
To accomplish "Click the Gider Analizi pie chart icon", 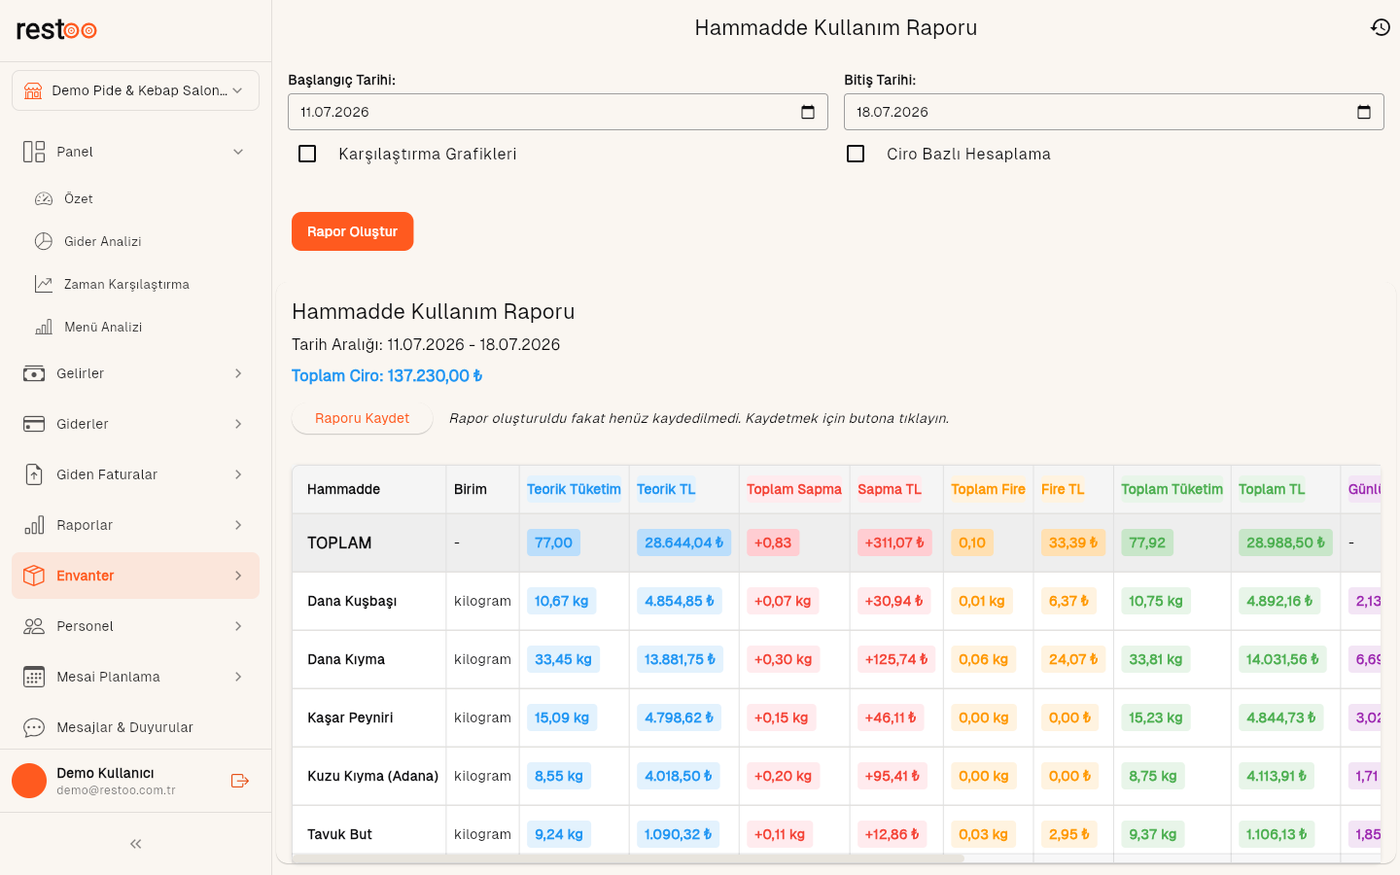I will pyautogui.click(x=43, y=241).
